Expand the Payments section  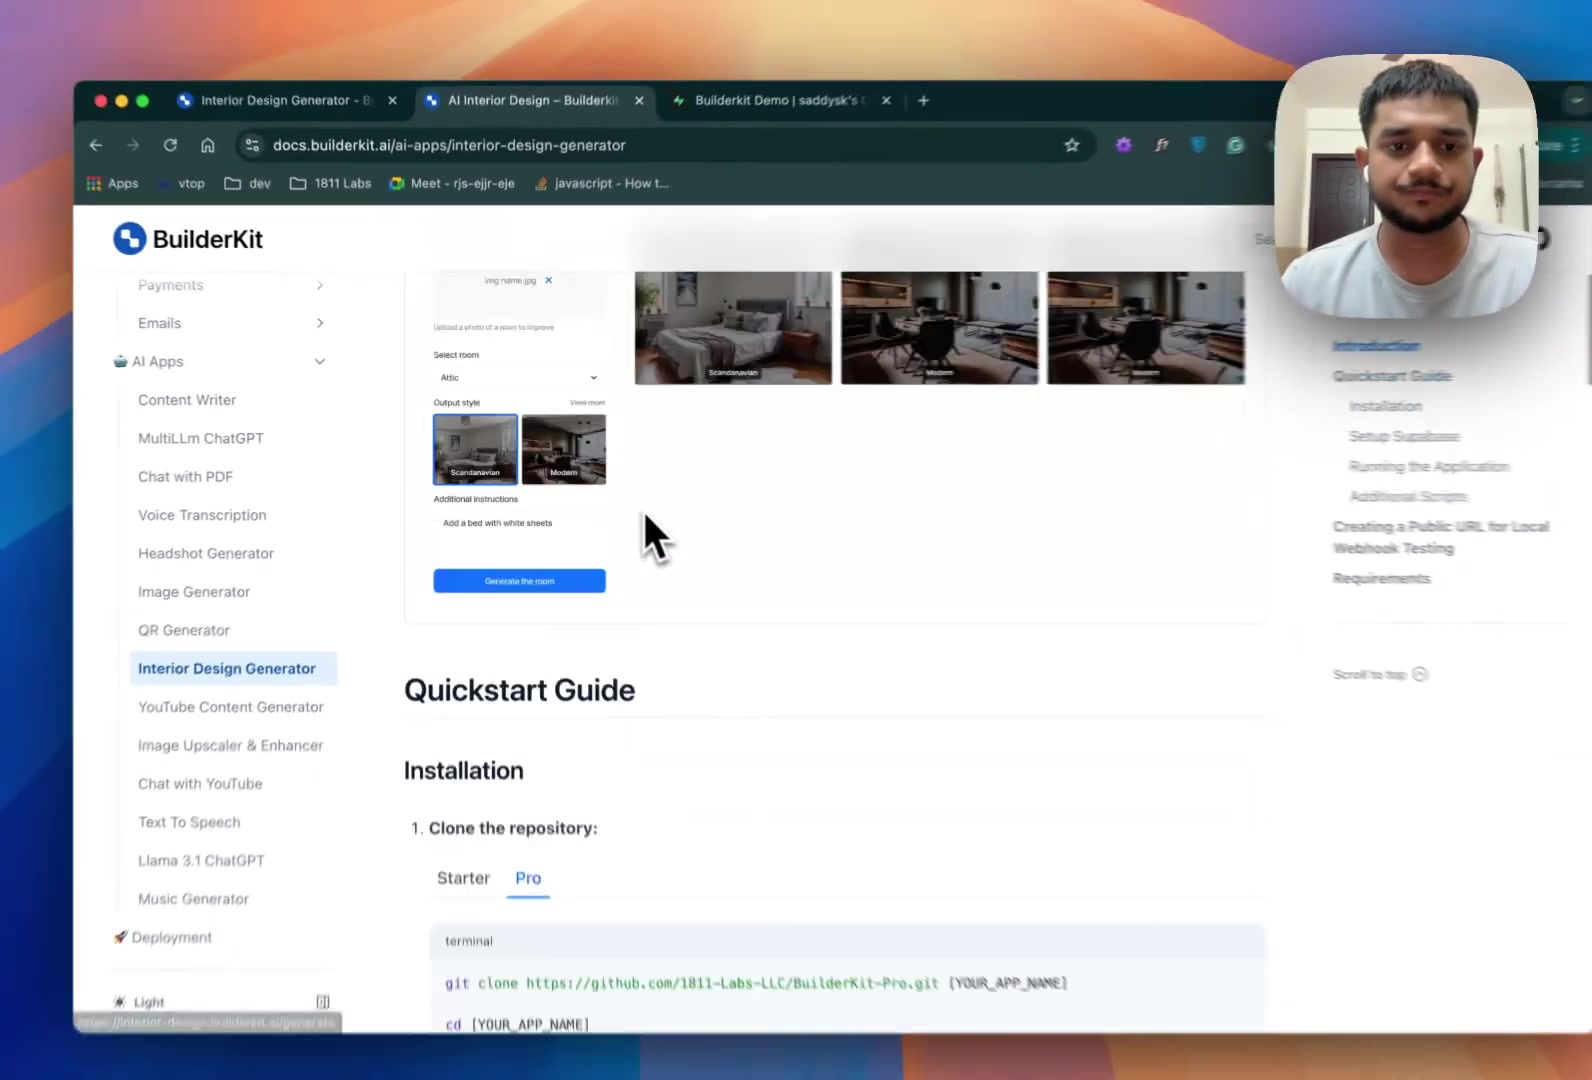coord(231,285)
